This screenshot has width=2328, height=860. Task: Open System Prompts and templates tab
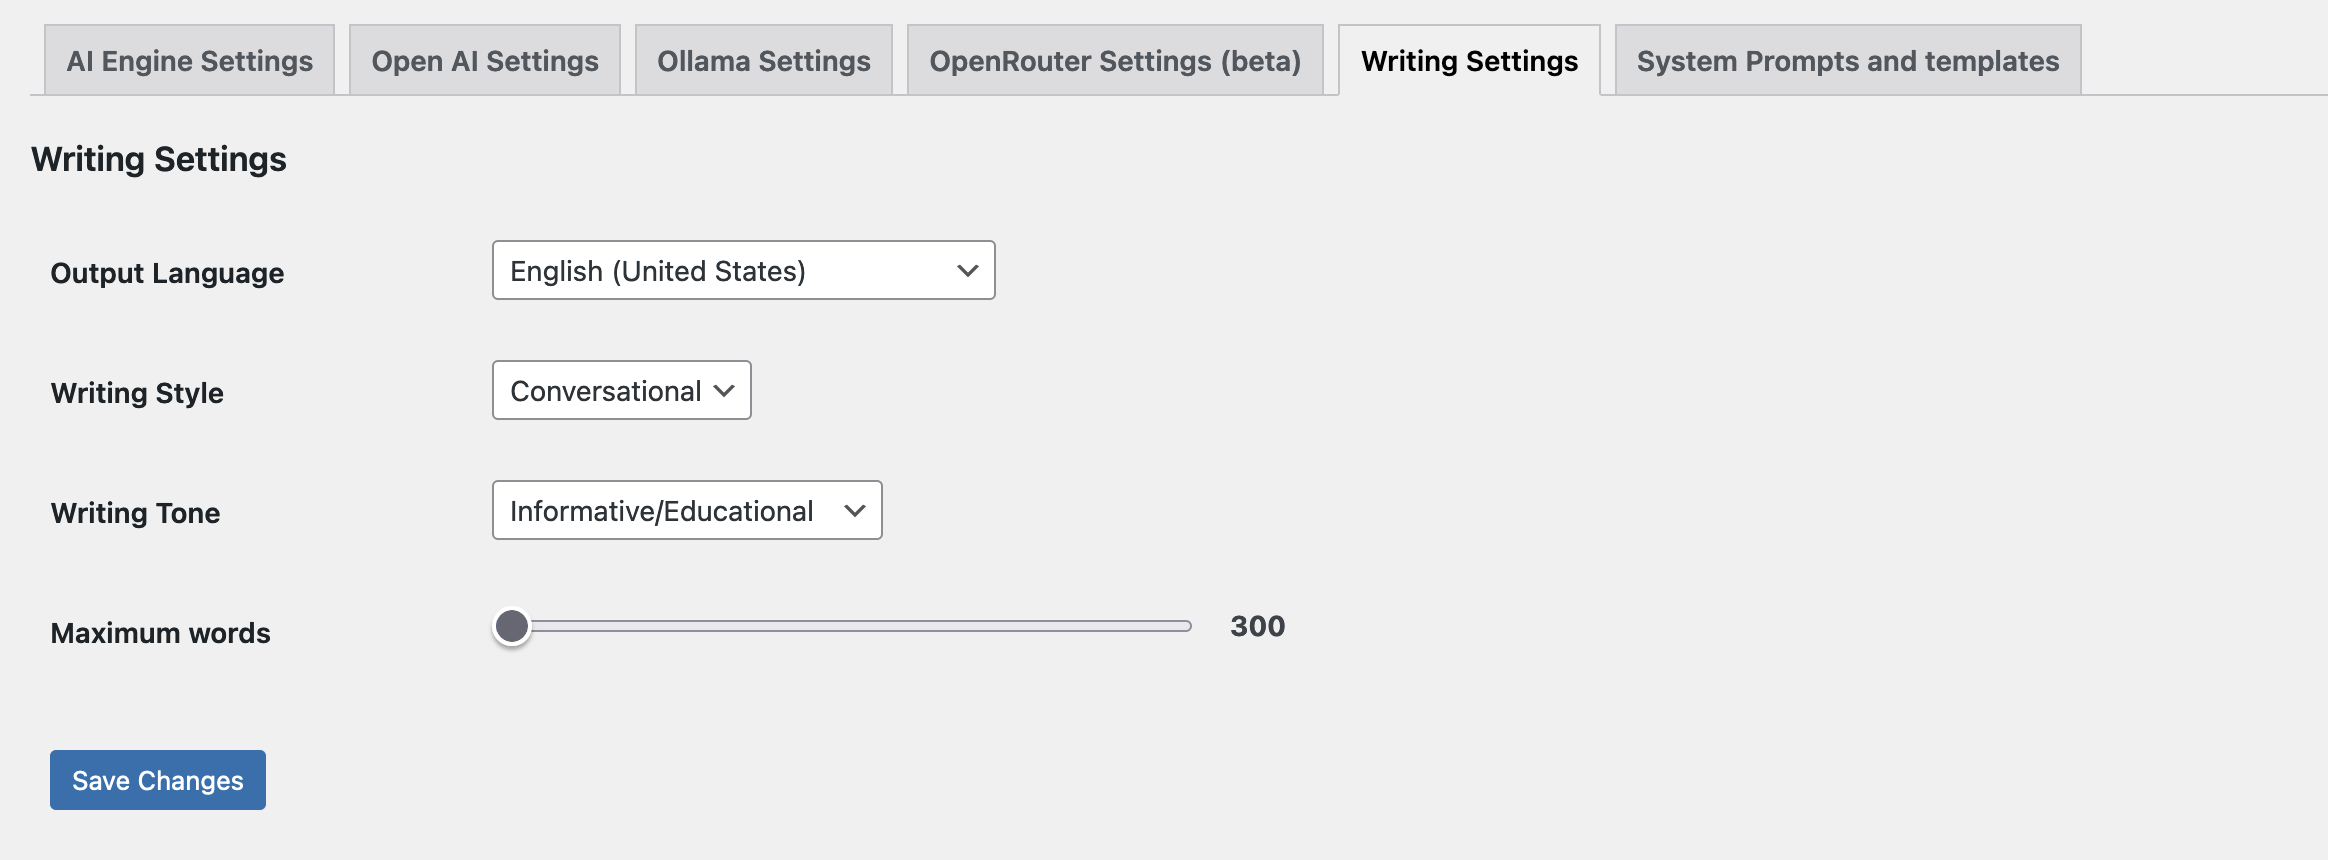1848,61
